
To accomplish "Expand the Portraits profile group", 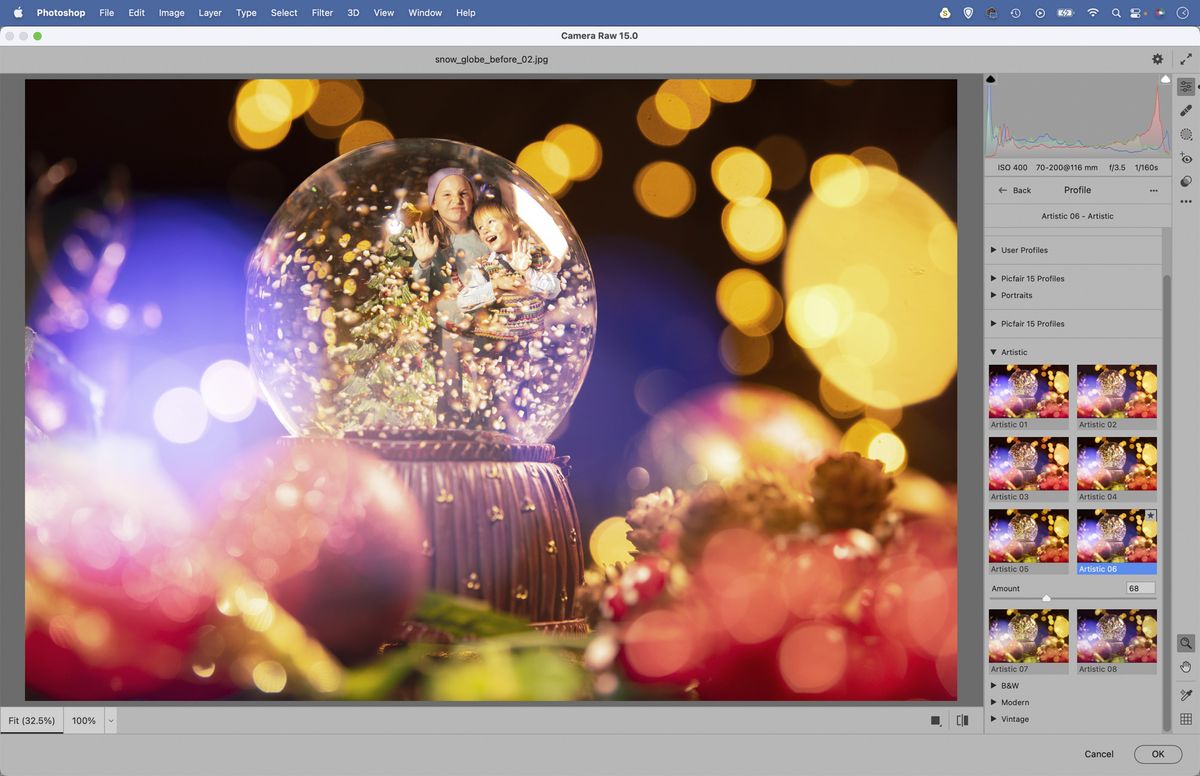I will click(x=993, y=295).
